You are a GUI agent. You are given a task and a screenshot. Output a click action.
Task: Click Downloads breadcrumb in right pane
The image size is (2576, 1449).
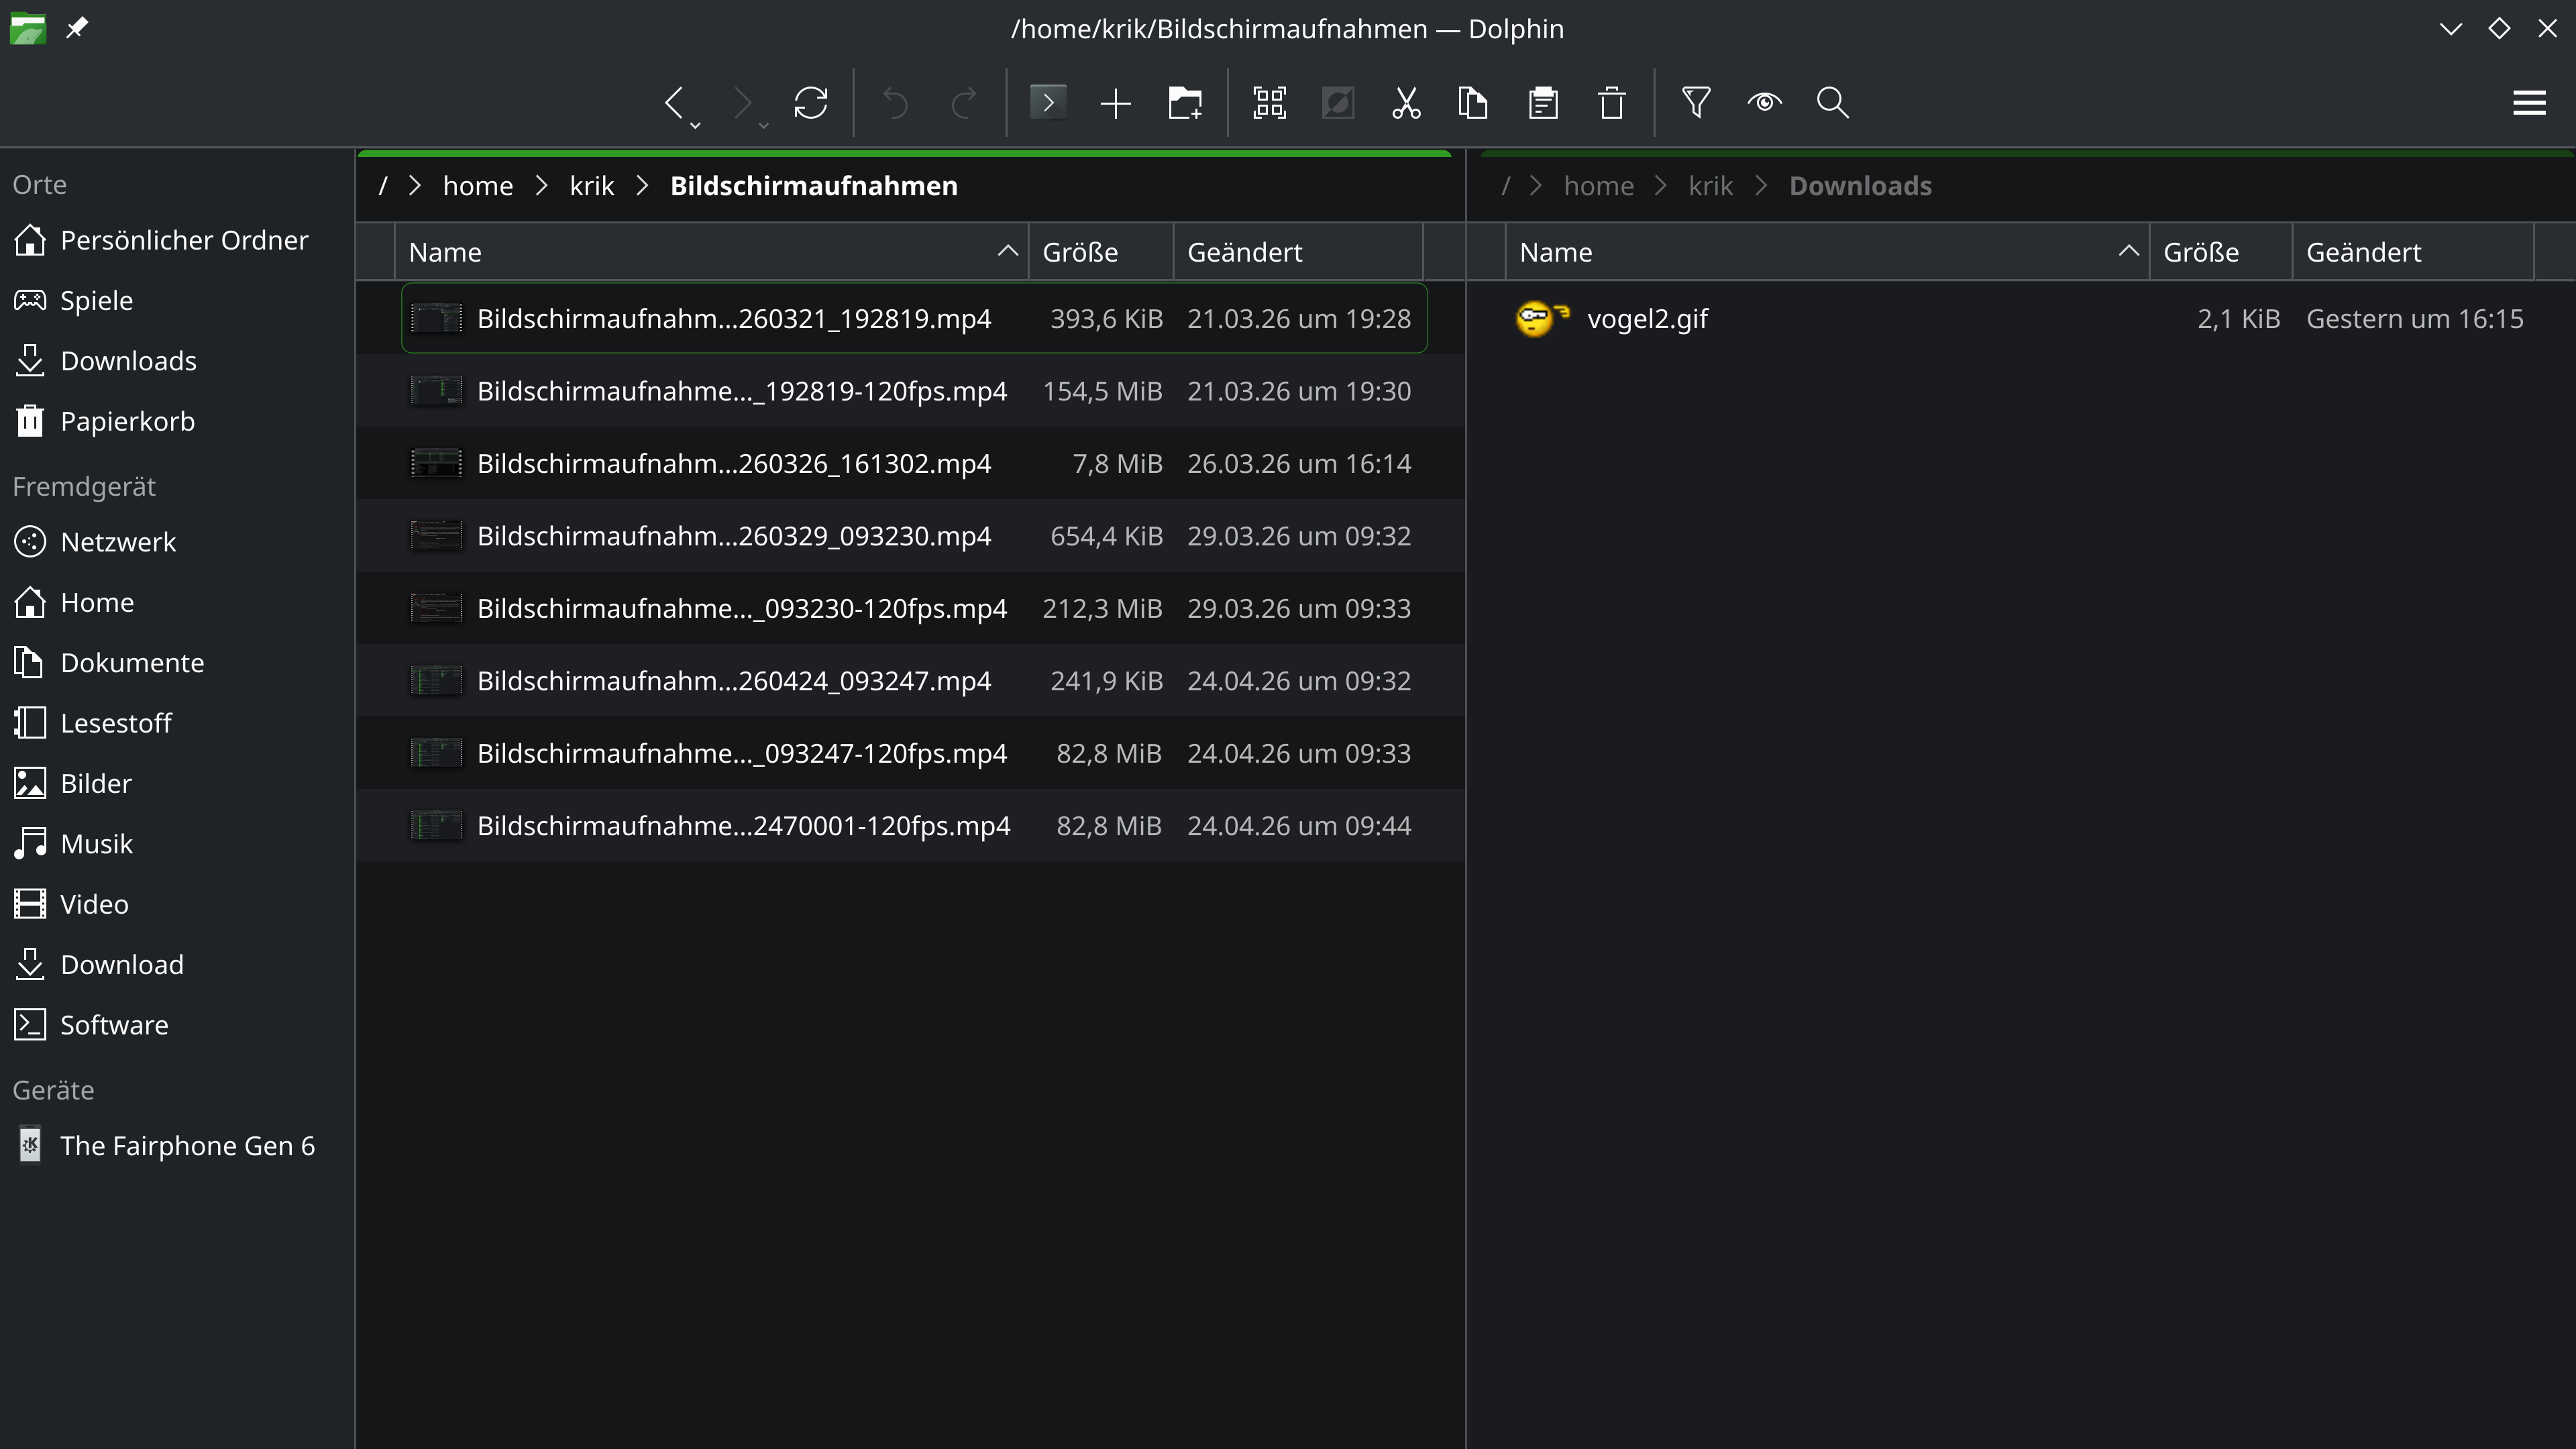coord(1860,186)
